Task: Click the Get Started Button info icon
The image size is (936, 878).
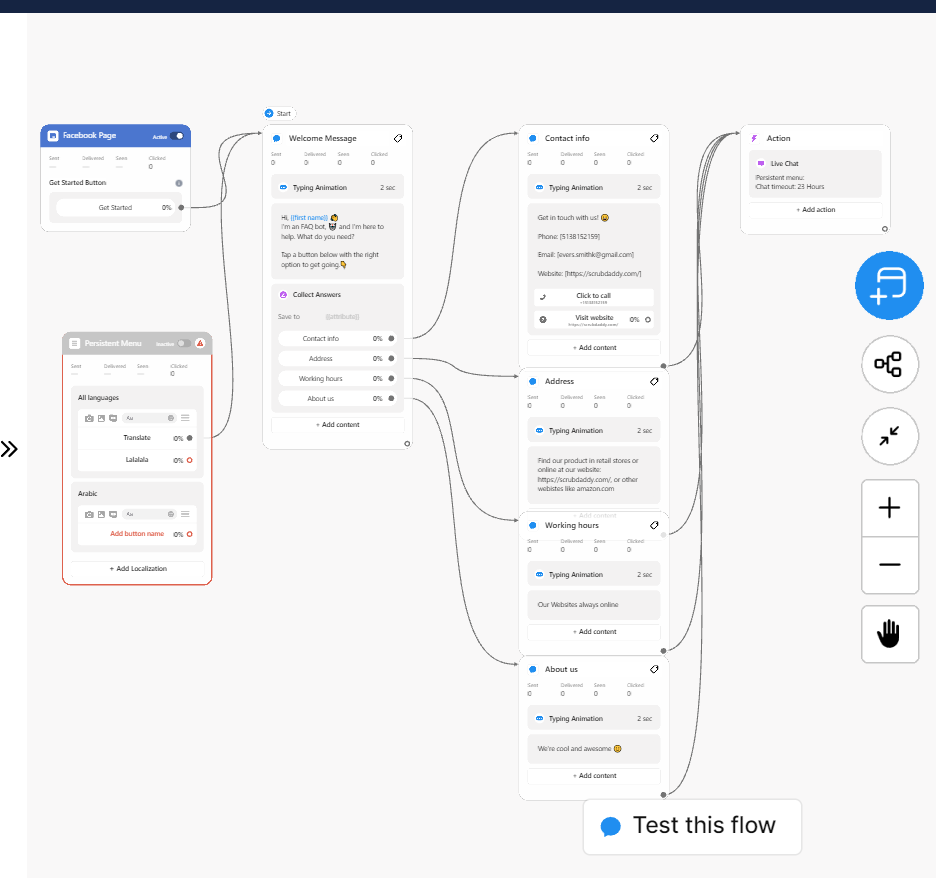Action: pos(179,183)
